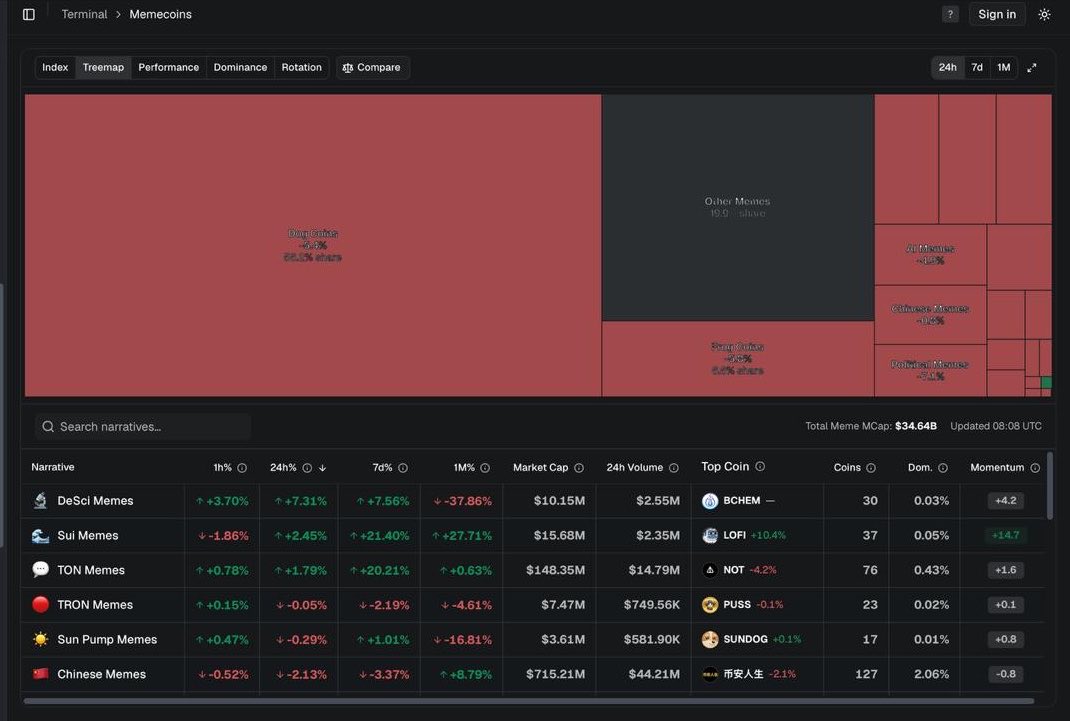
Task: Click the Updated 08:08 UTC timestamp
Action: pos(996,426)
